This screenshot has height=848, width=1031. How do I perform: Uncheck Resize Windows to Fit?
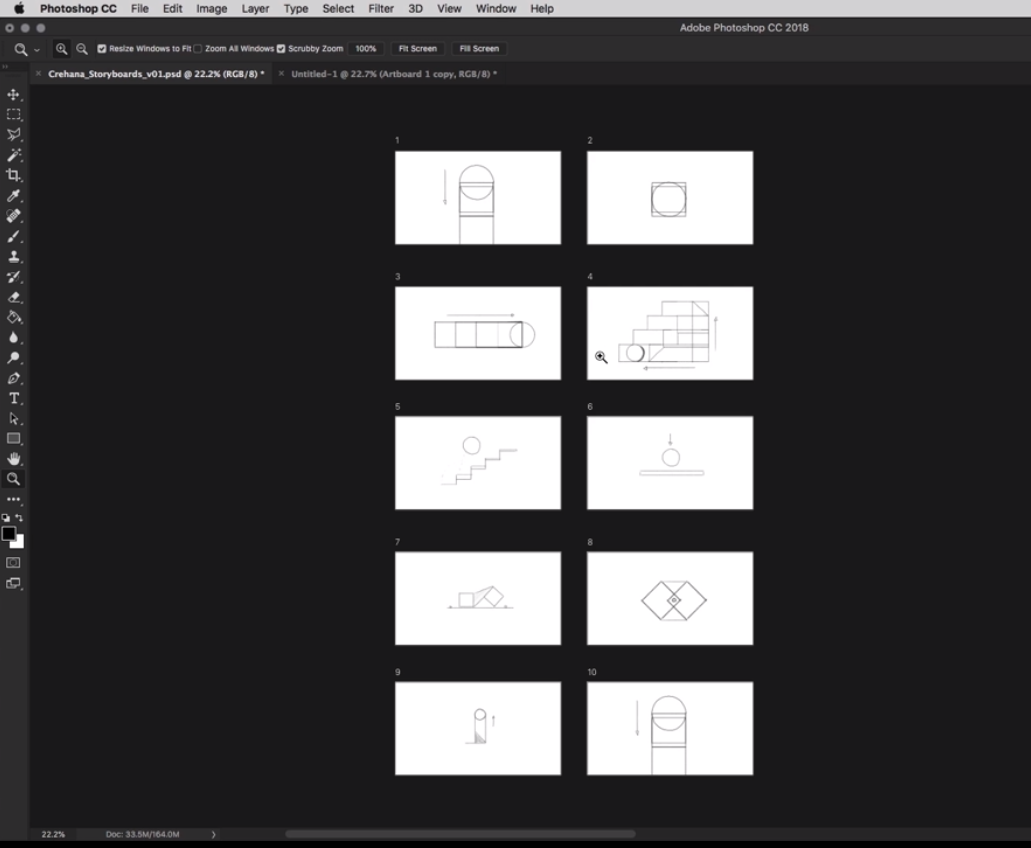(101, 48)
